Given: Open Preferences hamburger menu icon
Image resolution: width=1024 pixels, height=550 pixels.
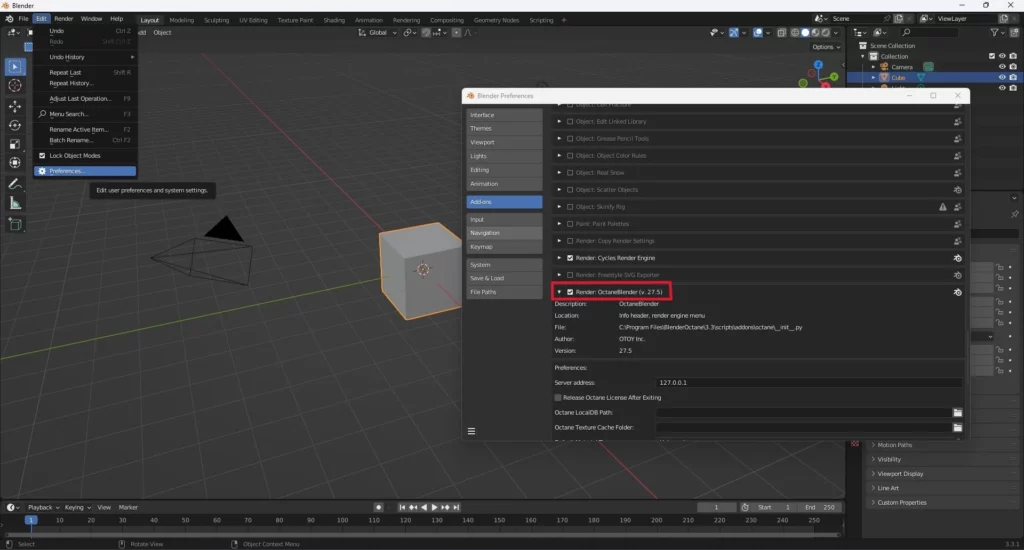Looking at the screenshot, I should click(x=472, y=431).
